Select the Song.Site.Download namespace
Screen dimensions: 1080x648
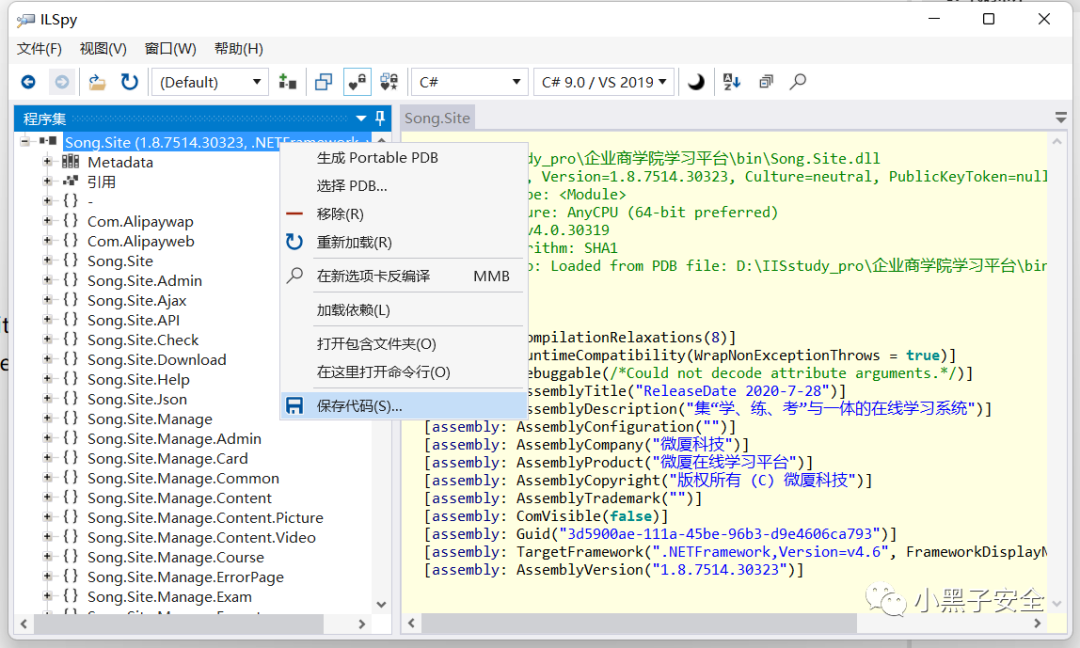pos(156,359)
